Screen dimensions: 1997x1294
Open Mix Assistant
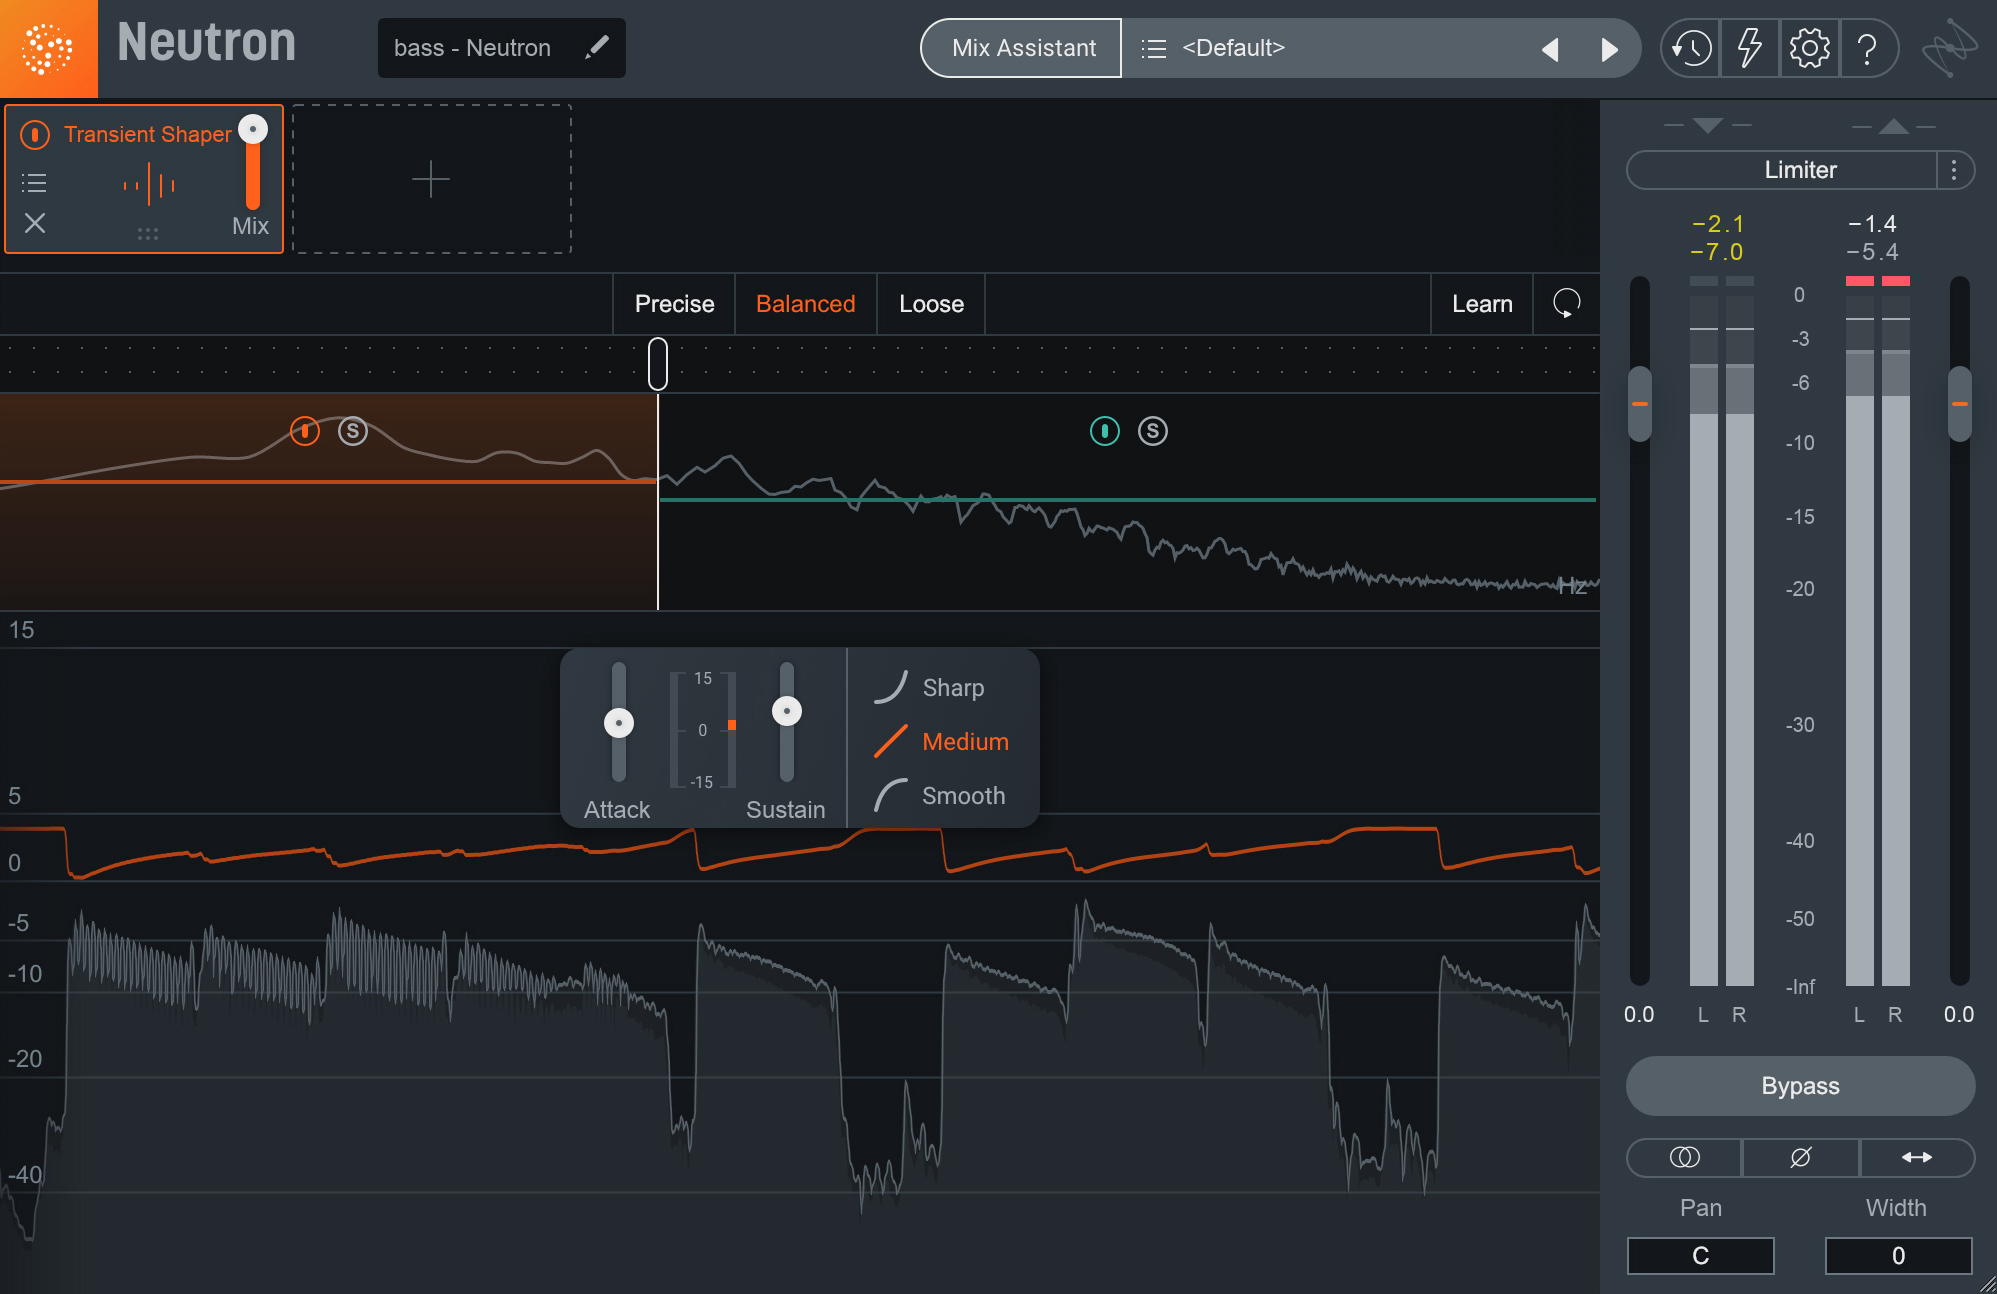(1023, 48)
